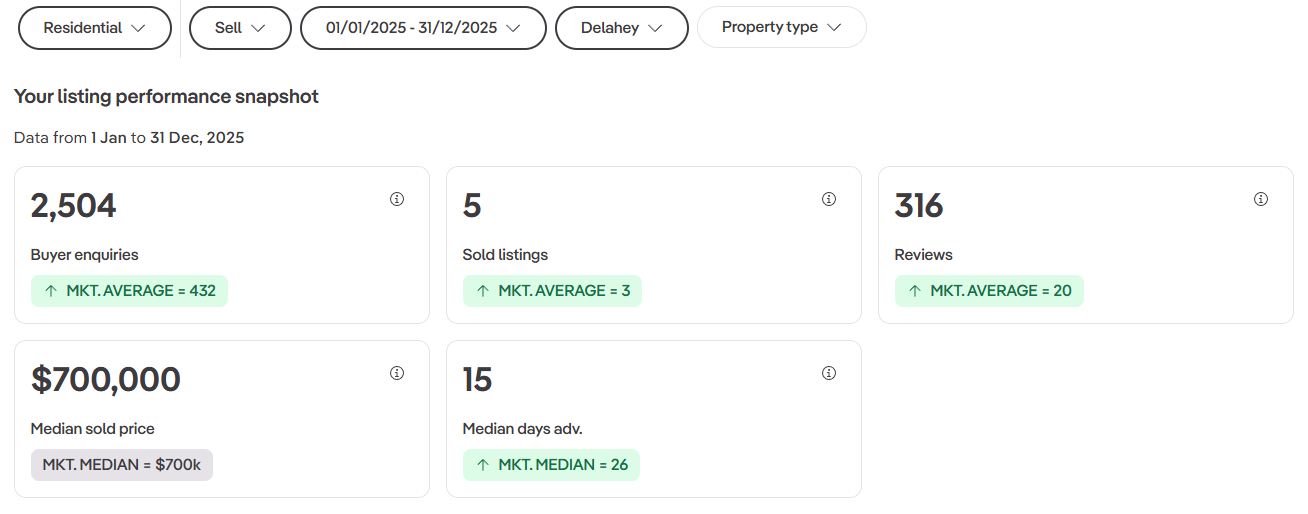Click the MKT. MEDIAN = 26 badge

point(551,465)
